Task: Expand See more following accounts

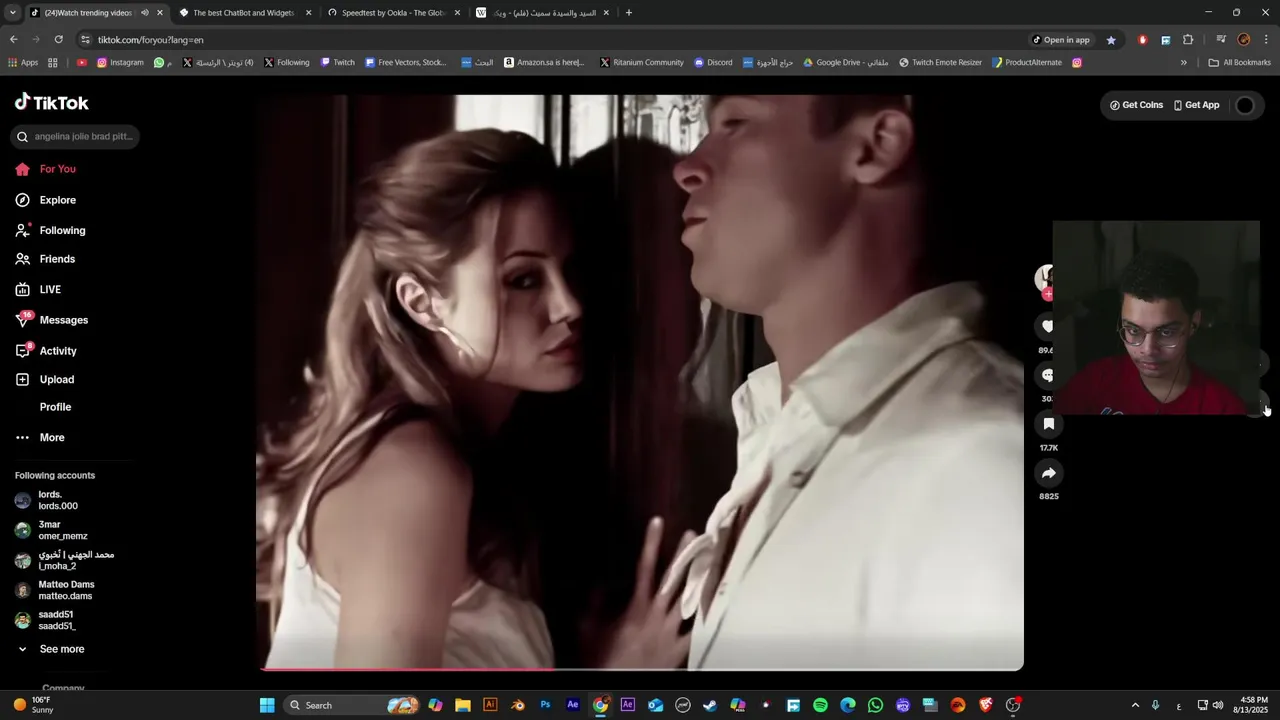Action: (x=50, y=649)
